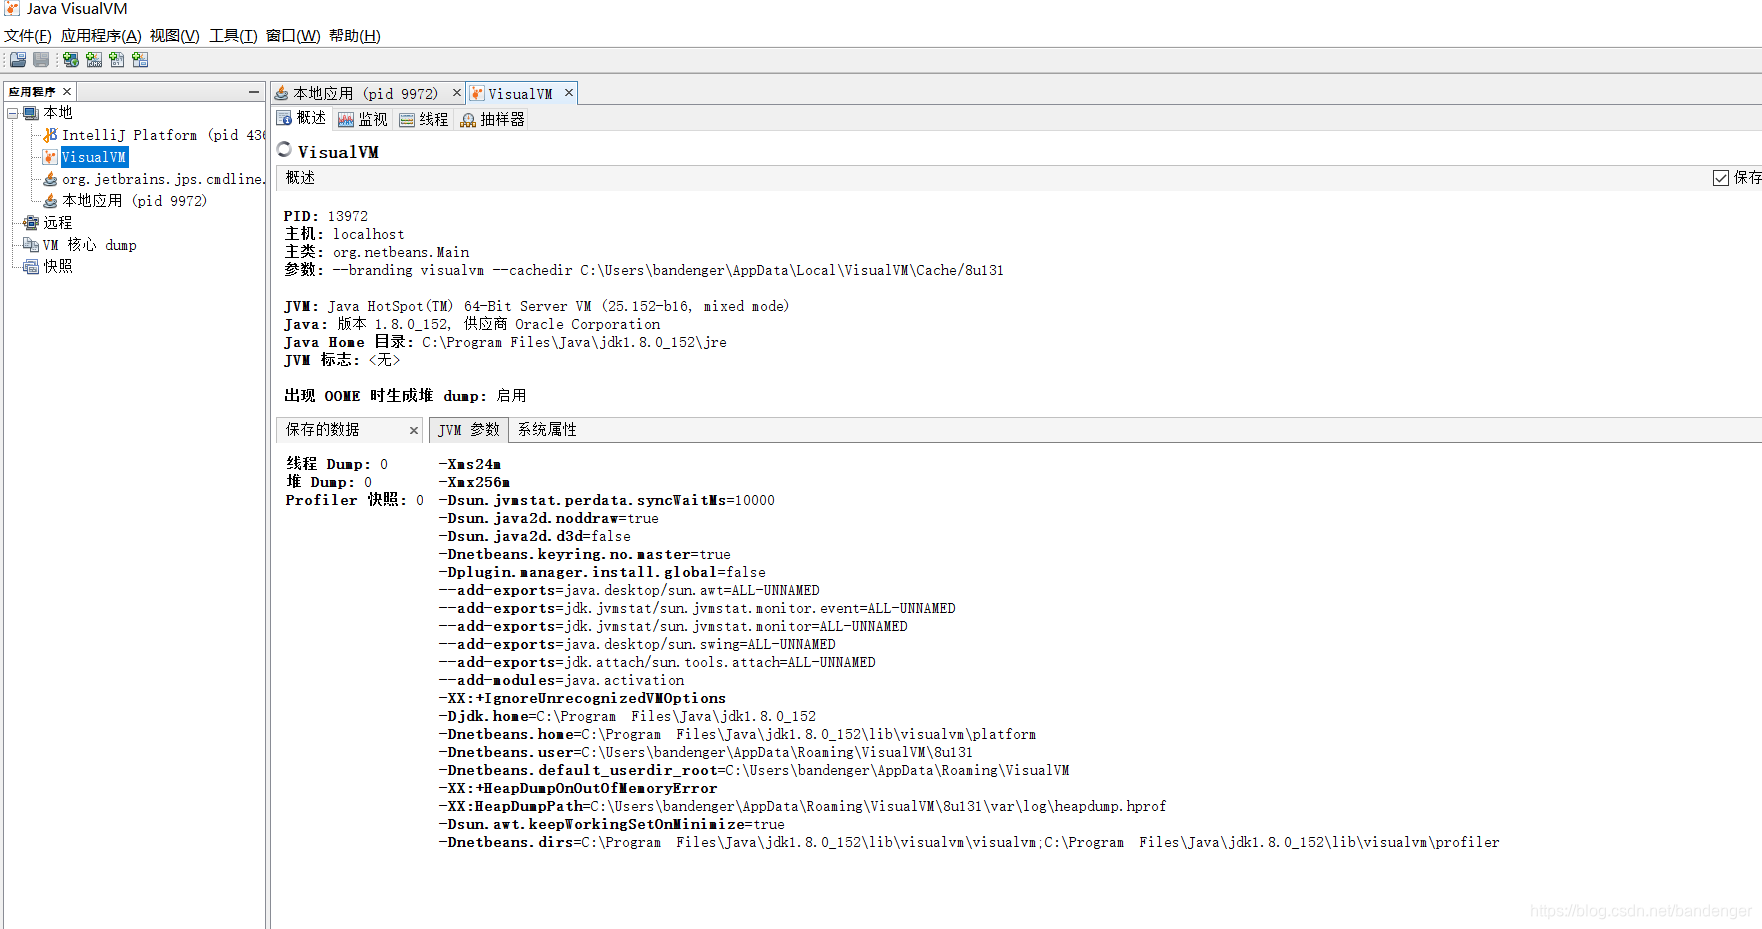Open the 监视 monitor subtab
1762x929 pixels.
pos(363,119)
